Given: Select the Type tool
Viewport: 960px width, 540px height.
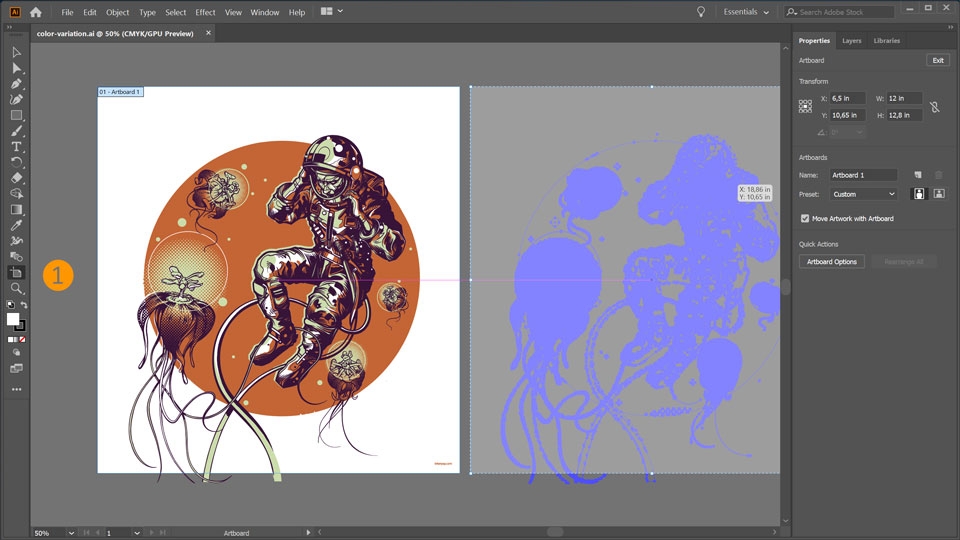Looking at the screenshot, I should (17, 146).
